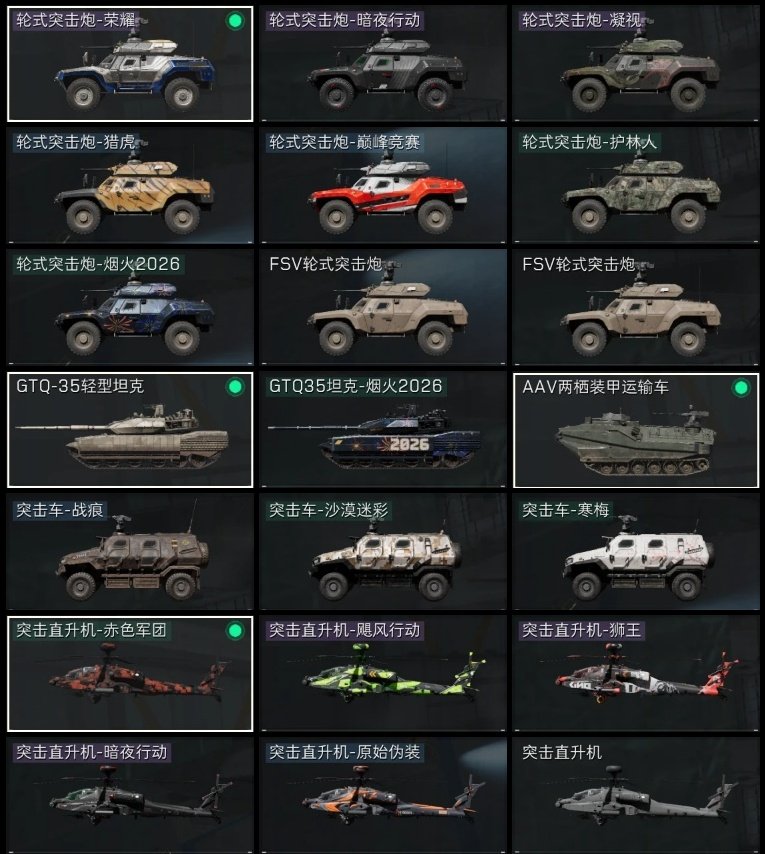Select the green 突击直升机-飓风行动 helicopter
Viewport: 765px width, 854px height.
coord(383,674)
